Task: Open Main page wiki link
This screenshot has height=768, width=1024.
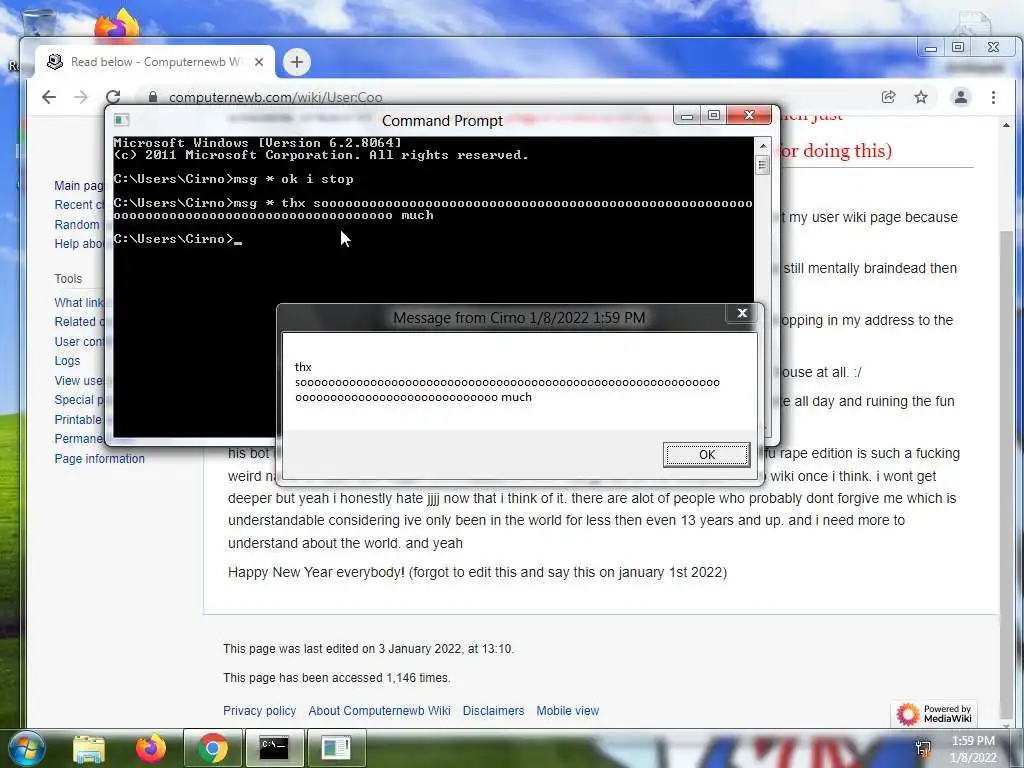Action: pyautogui.click(x=79, y=185)
